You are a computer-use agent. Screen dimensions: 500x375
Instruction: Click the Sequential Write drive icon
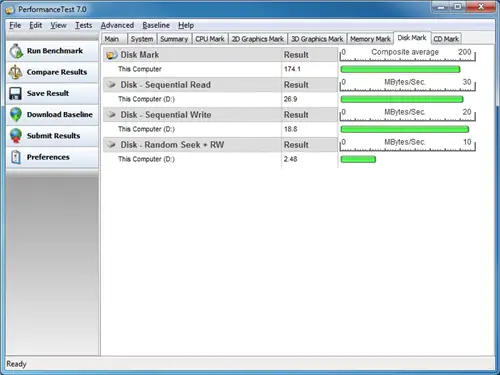click(111, 115)
